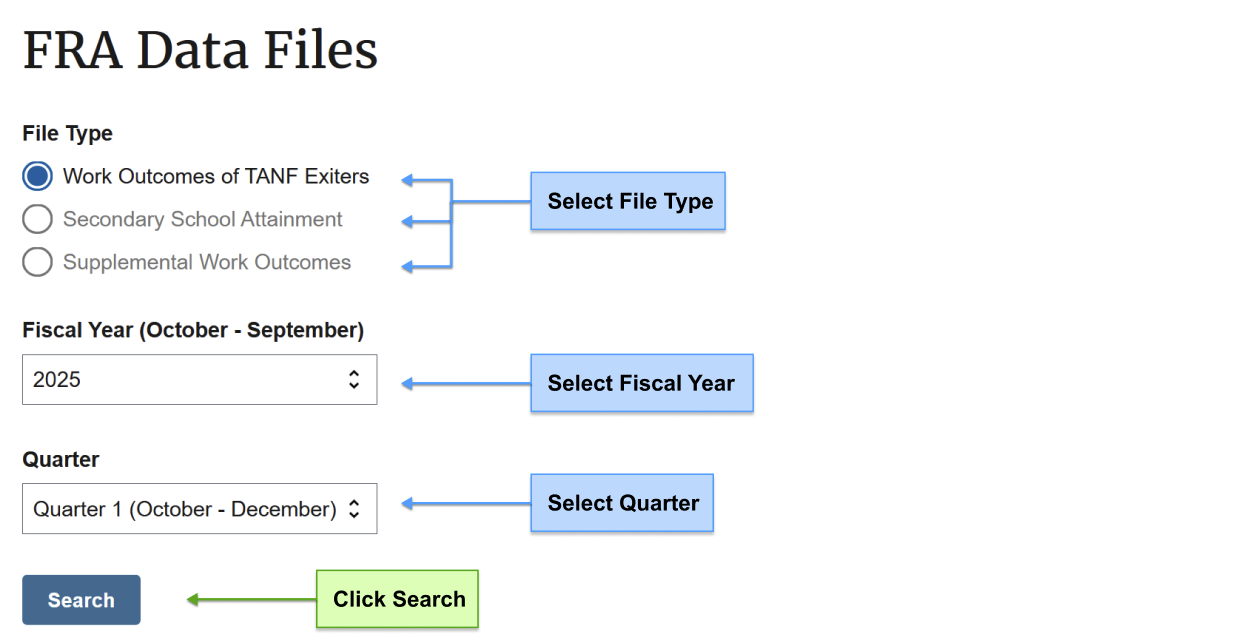This screenshot has width=1253, height=643.
Task: Click the arrow pointing to Fiscal Year field
Action: (x=466, y=384)
